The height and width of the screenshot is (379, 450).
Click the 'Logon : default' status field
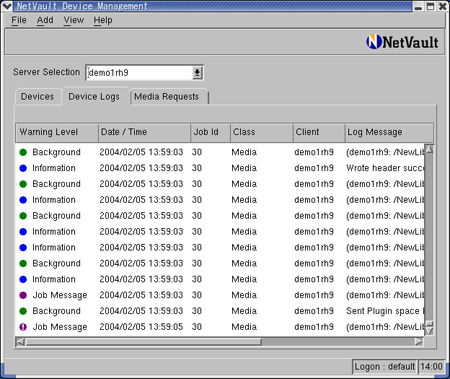385,367
